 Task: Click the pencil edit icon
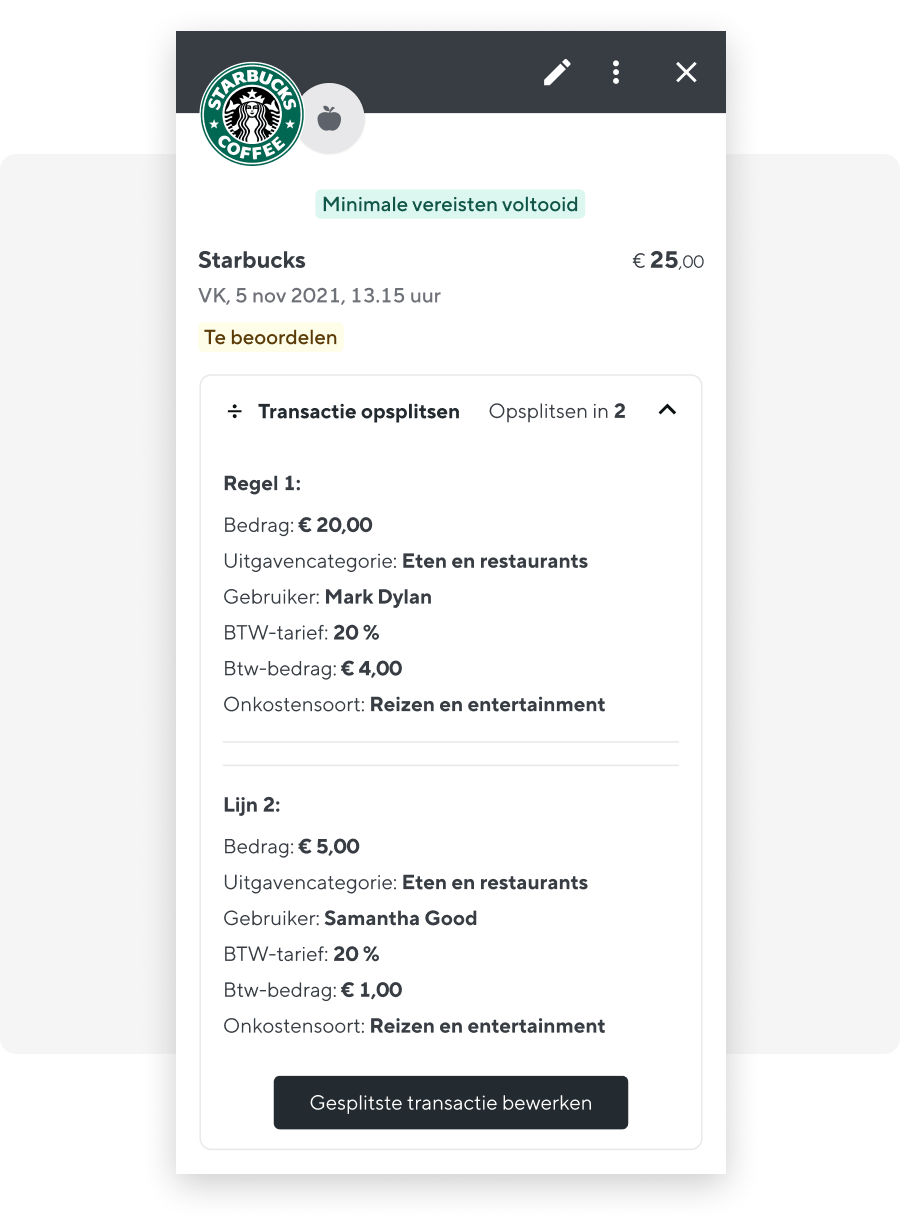[x=557, y=72]
